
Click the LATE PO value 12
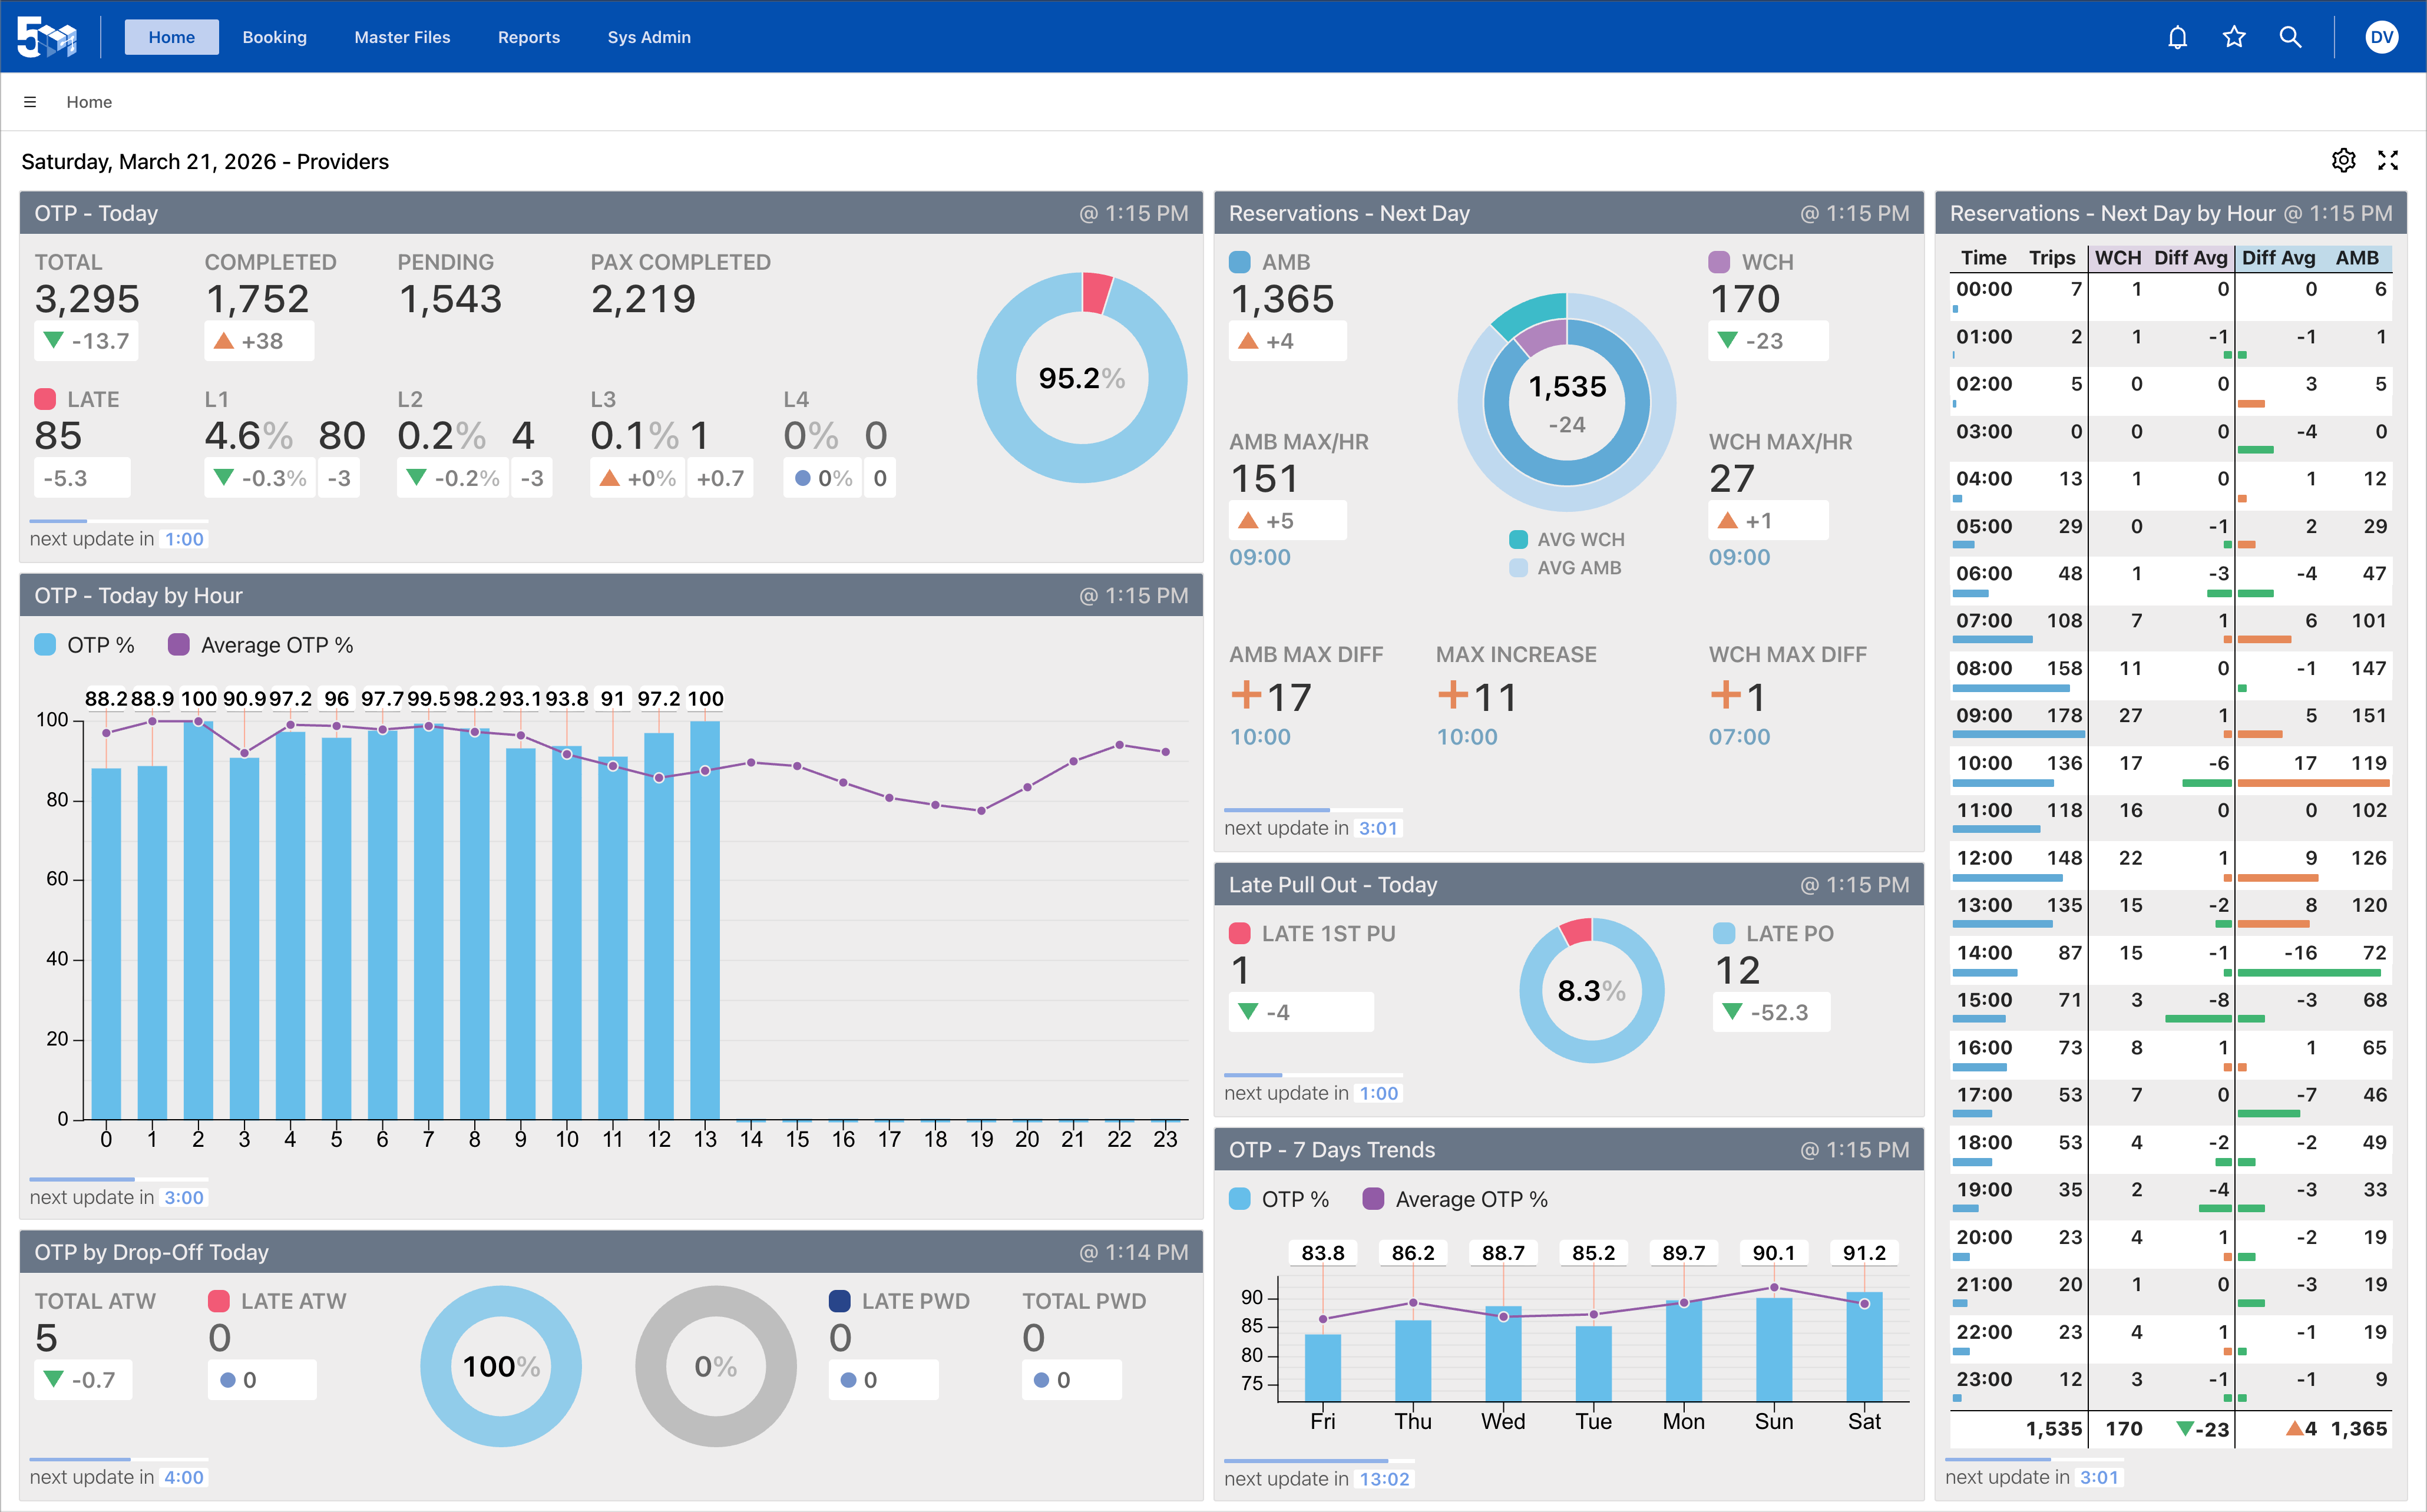pyautogui.click(x=1738, y=971)
